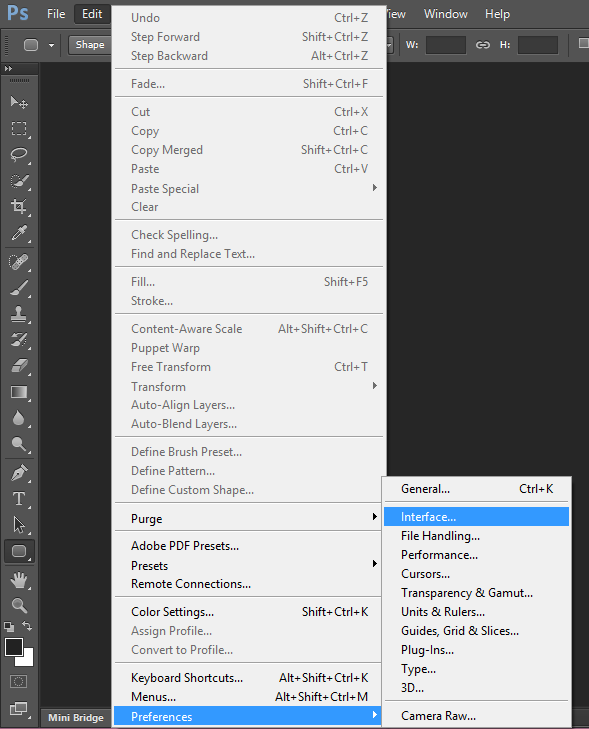Open Performance preferences
Screen dimensions: 589x729
(476, 555)
